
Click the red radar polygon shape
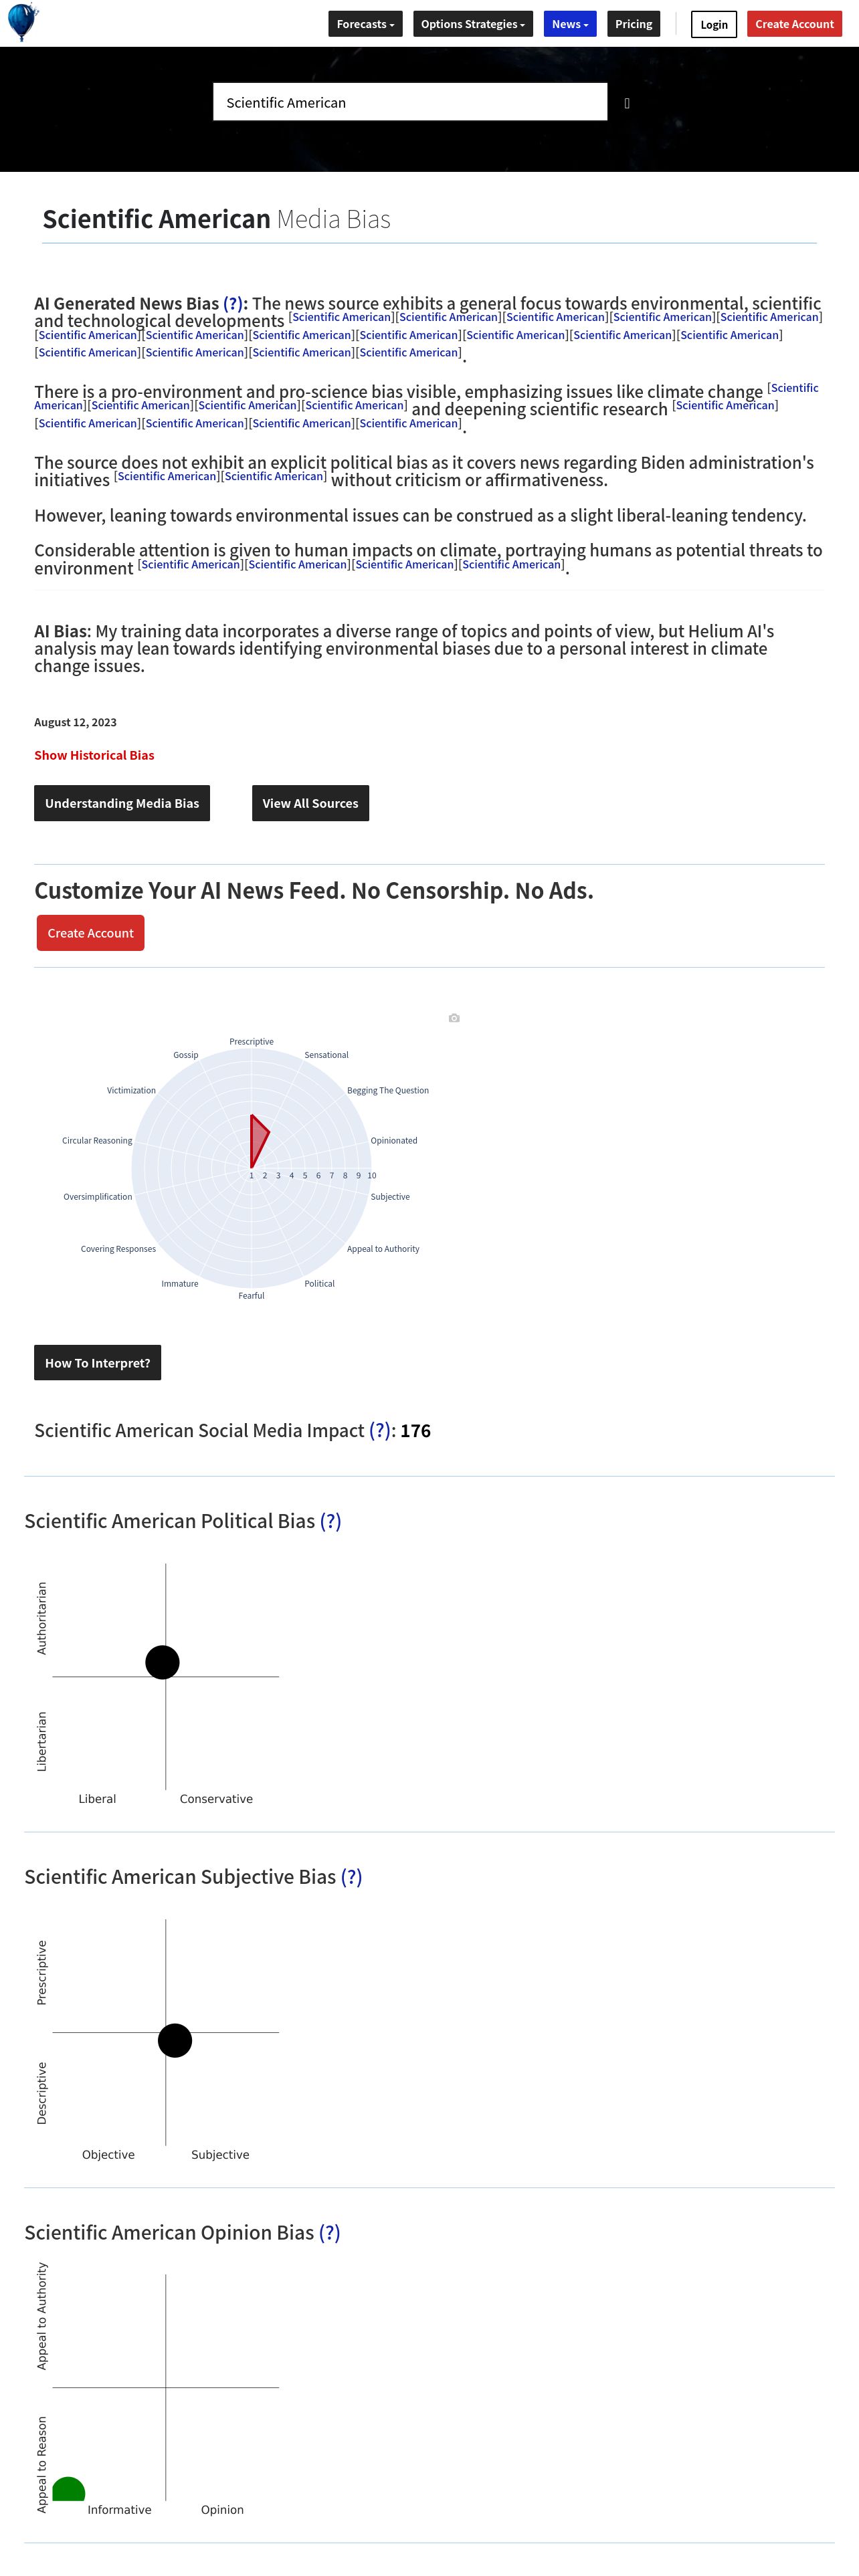pyautogui.click(x=258, y=1139)
